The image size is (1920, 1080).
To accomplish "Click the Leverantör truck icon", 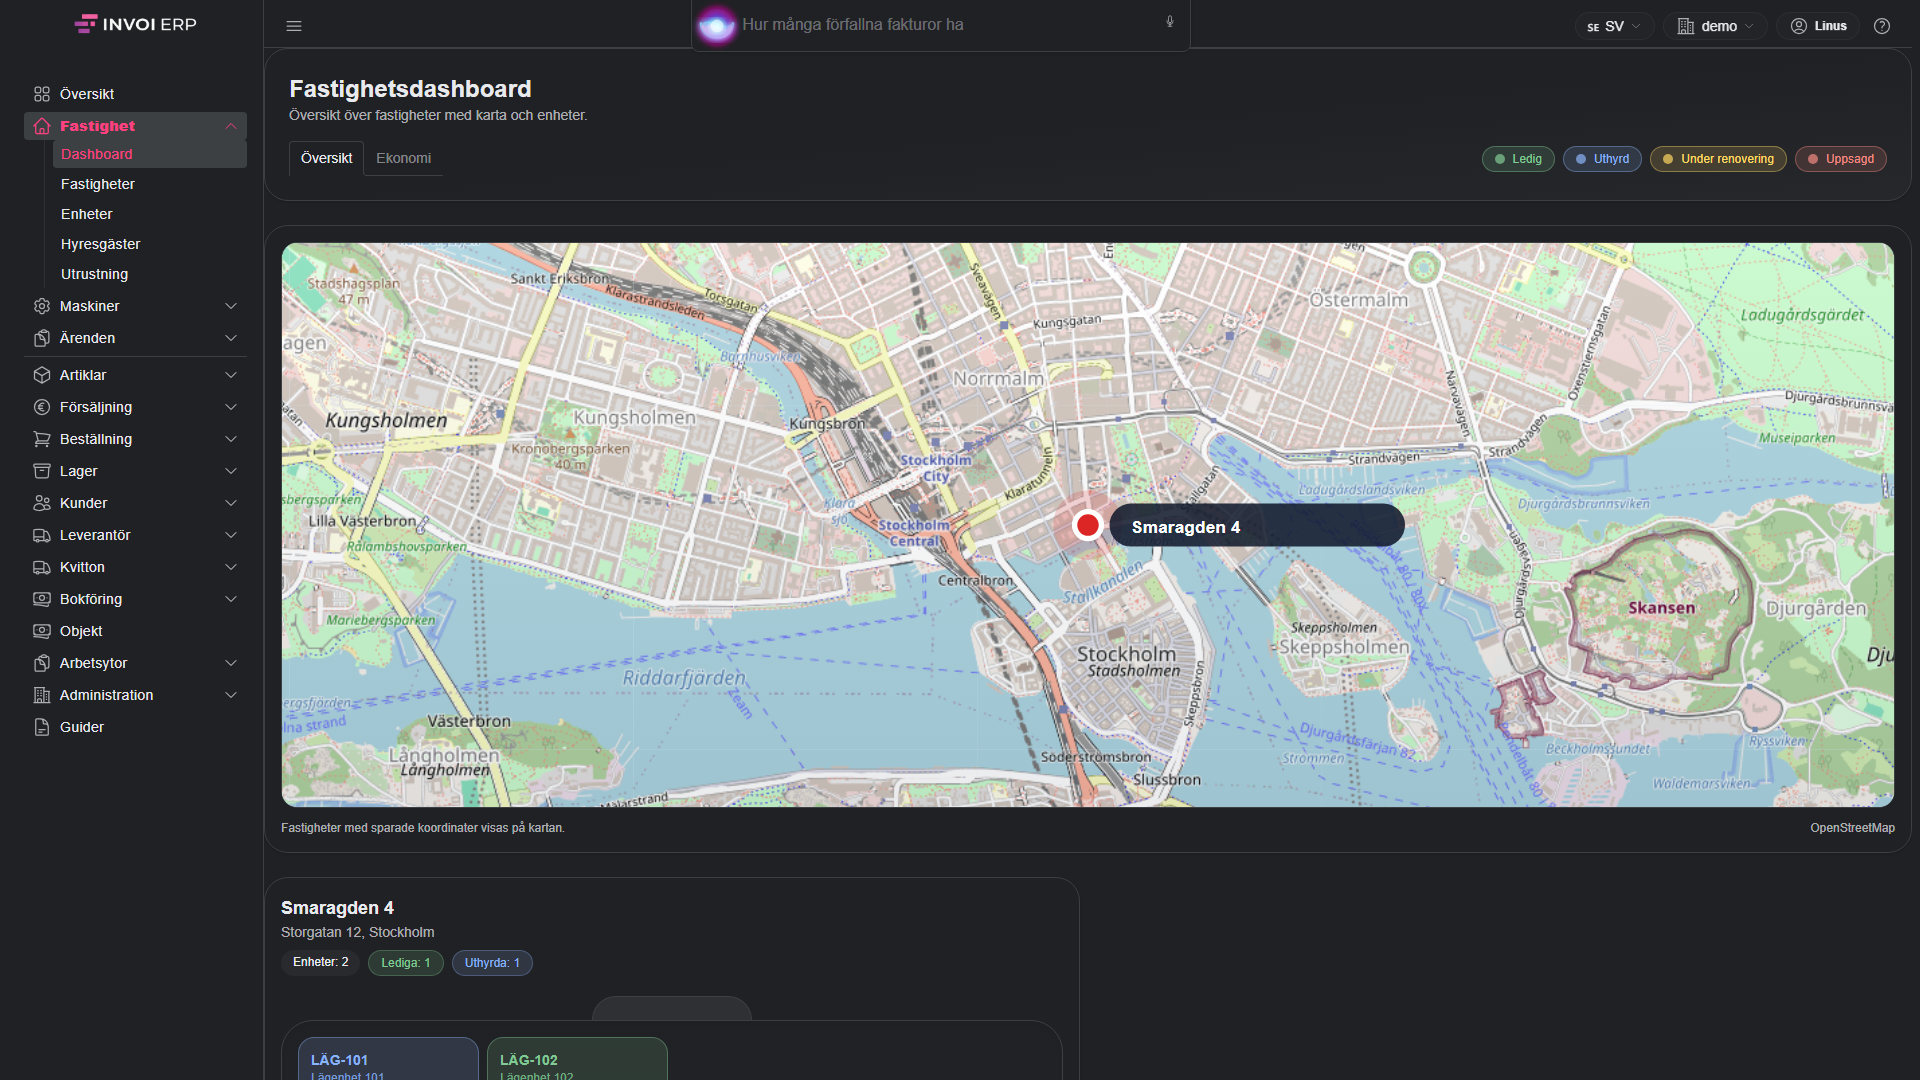I will (x=42, y=535).
